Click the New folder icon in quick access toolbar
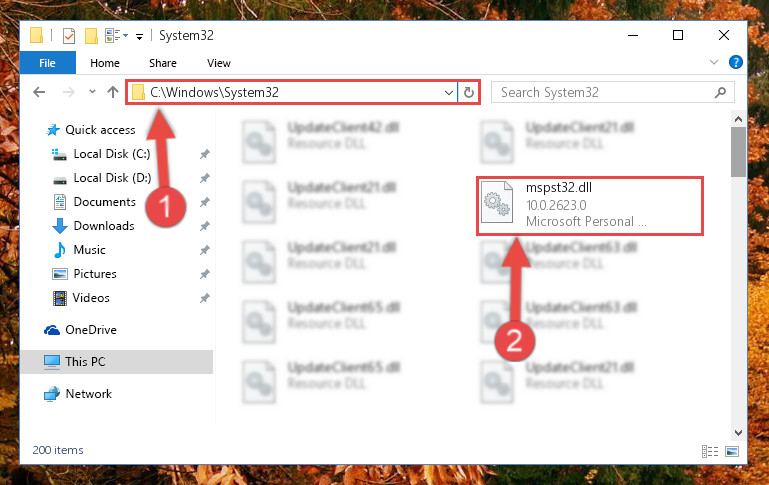769x485 pixels. (x=91, y=36)
